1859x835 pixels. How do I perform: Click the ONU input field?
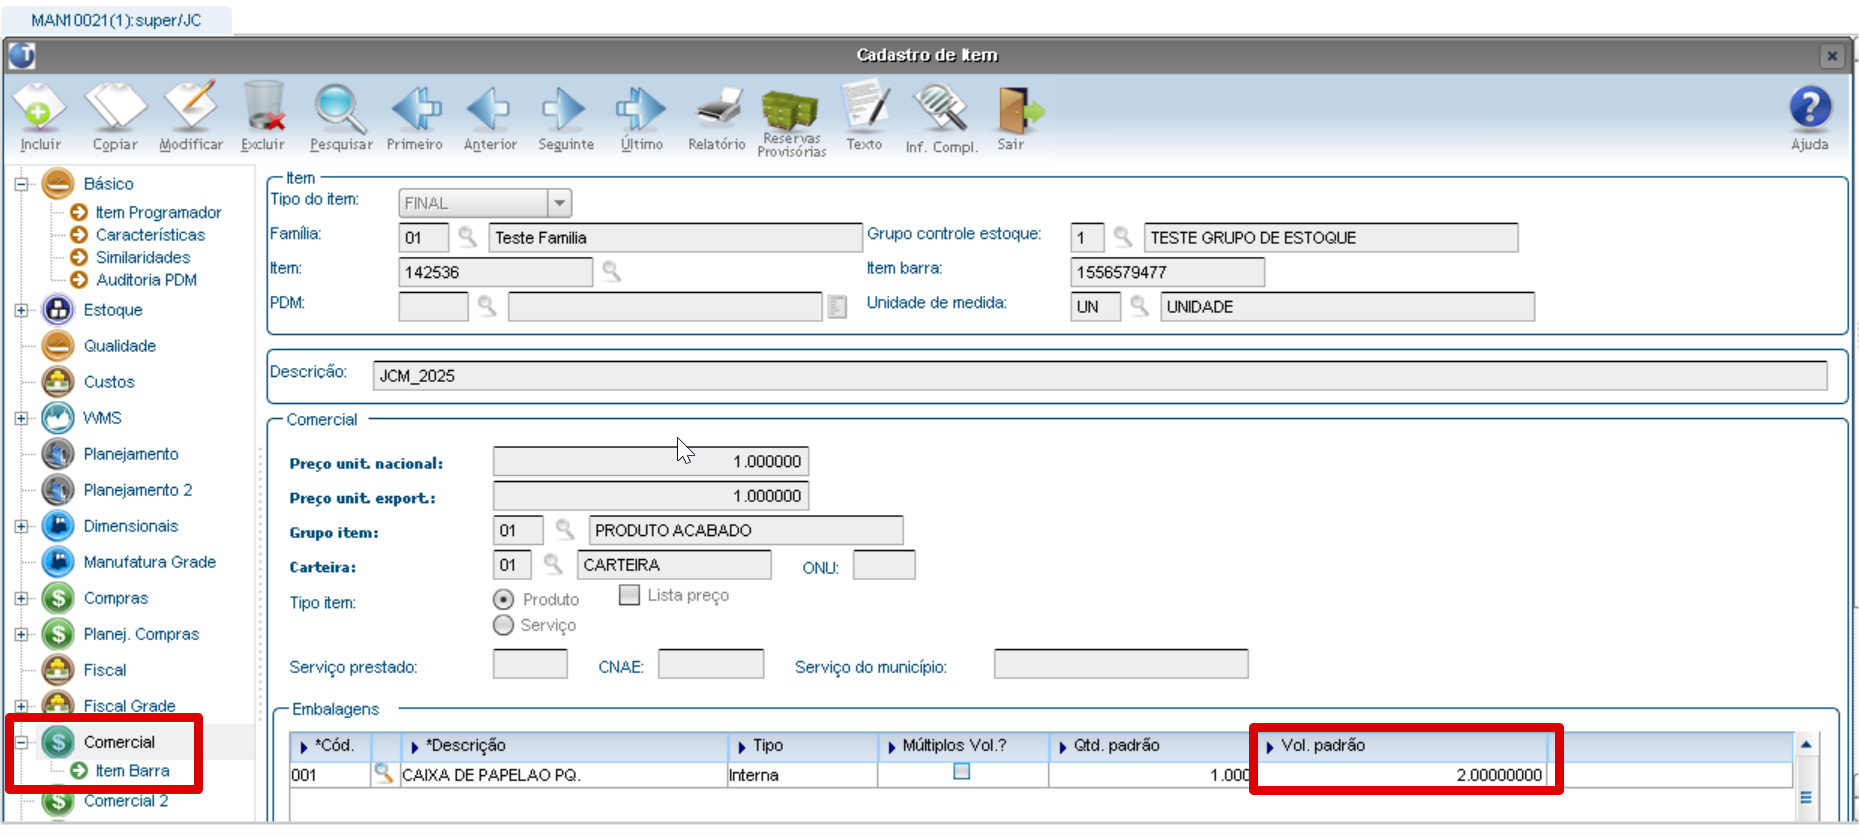pos(884,565)
